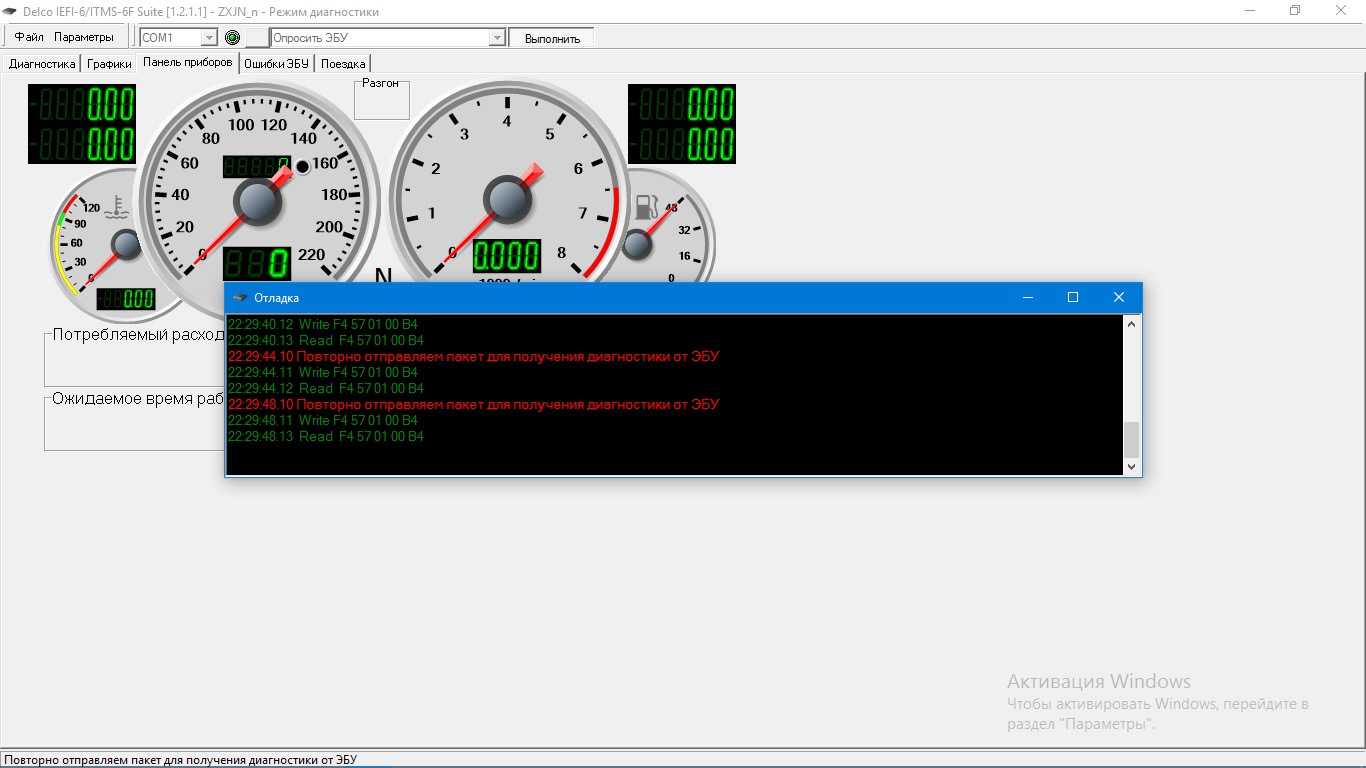Click the speedometer odometer reset knob
Image resolution: width=1366 pixels, height=768 pixels.
point(303,166)
